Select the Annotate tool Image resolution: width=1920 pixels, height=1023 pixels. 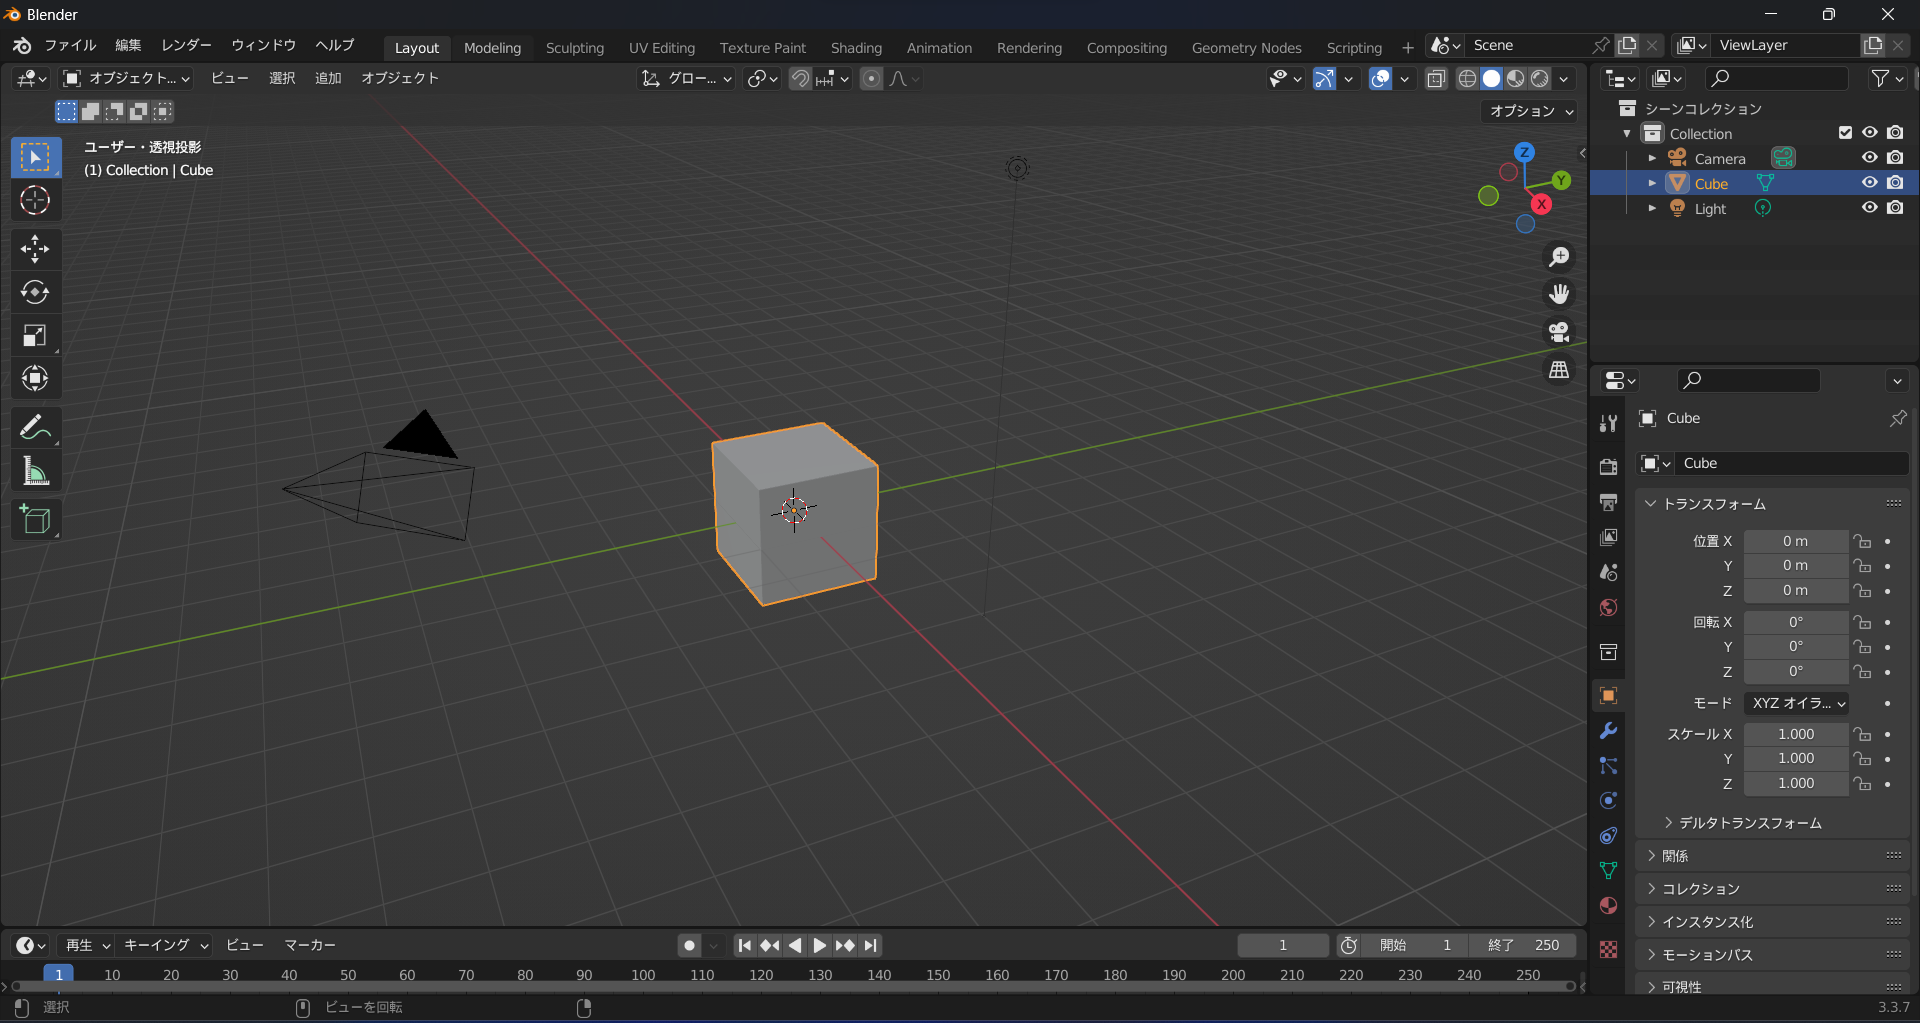[35, 426]
